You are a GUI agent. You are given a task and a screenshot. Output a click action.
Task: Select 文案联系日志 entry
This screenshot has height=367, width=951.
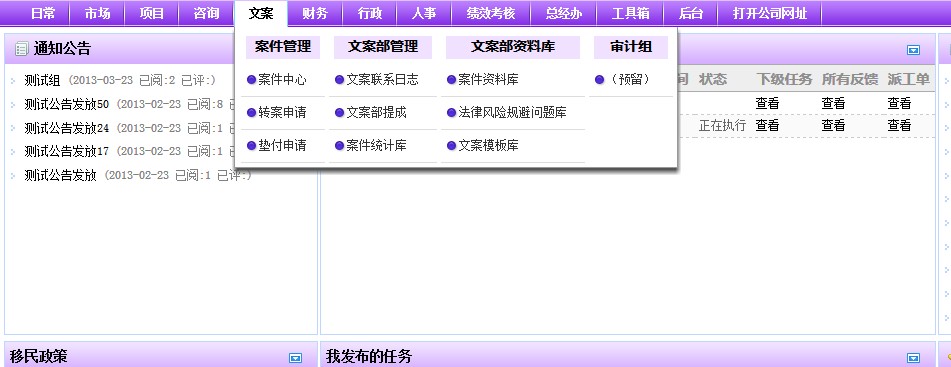tap(382, 79)
